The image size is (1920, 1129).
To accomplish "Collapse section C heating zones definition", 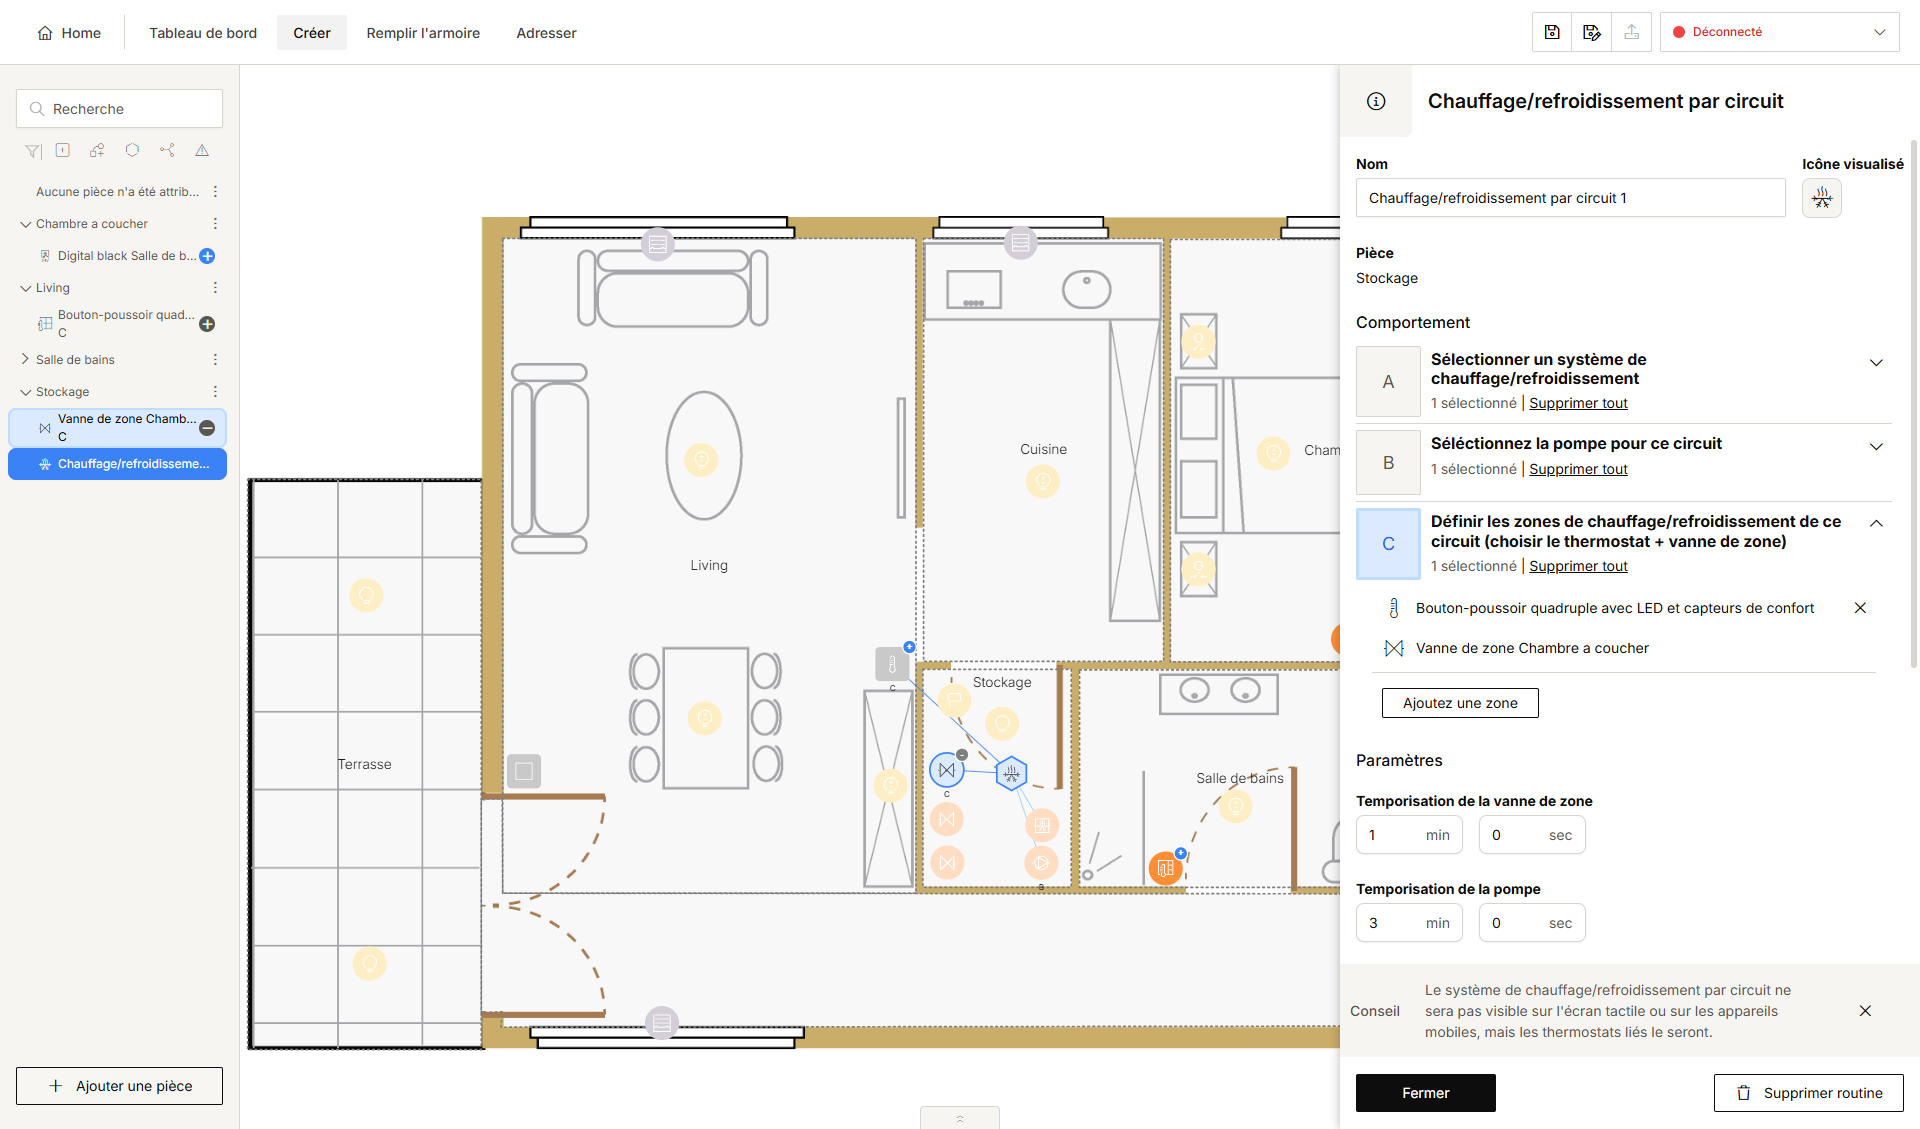I will tap(1876, 523).
